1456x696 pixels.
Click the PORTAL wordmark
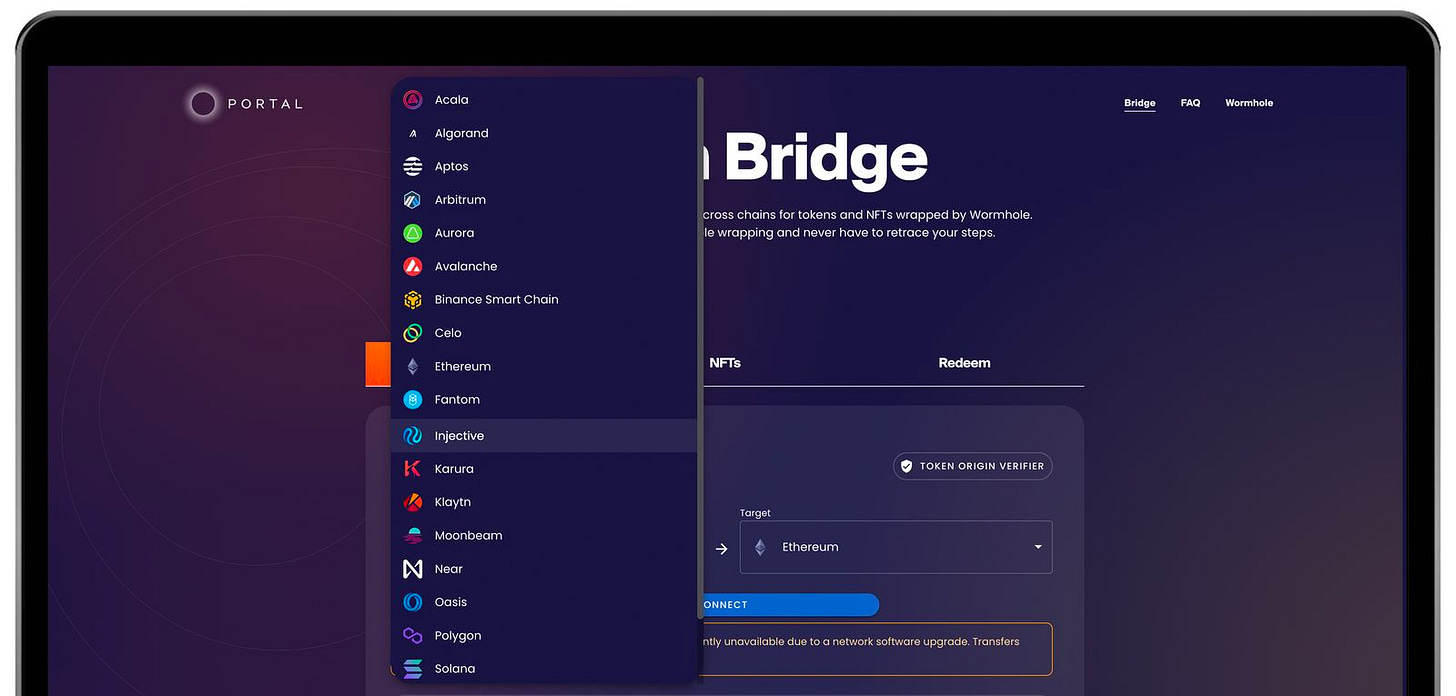tap(265, 103)
